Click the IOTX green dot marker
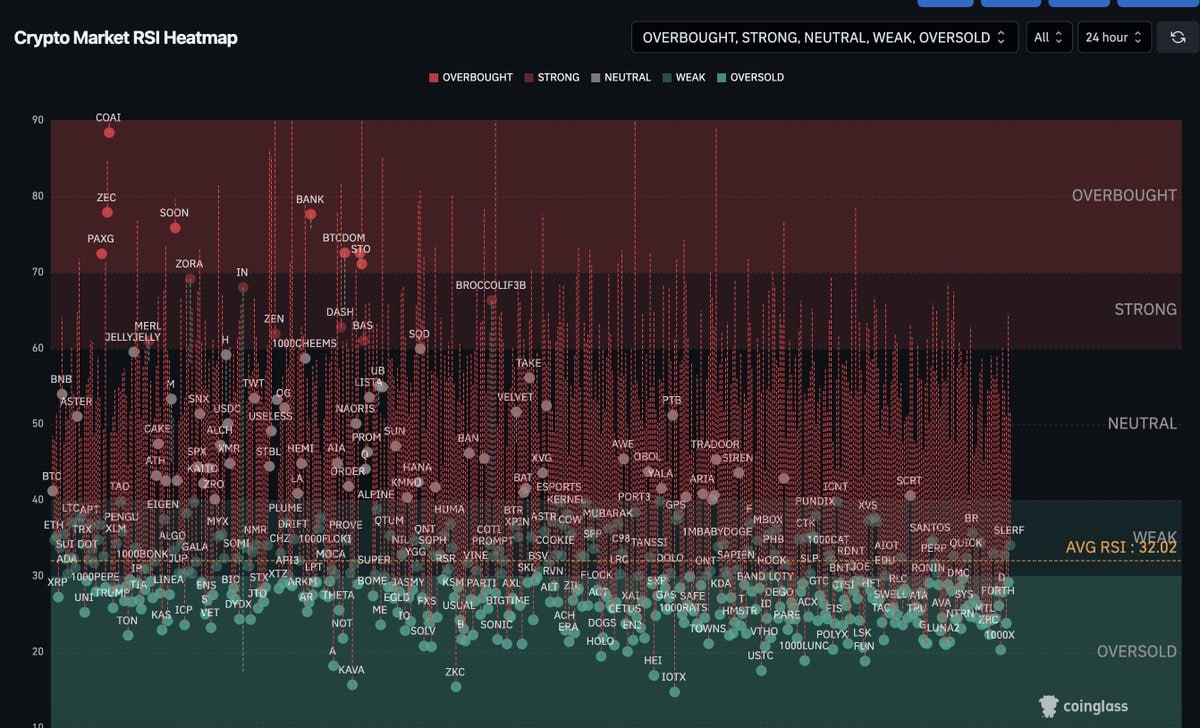The height and width of the screenshot is (728, 1200). point(674,691)
